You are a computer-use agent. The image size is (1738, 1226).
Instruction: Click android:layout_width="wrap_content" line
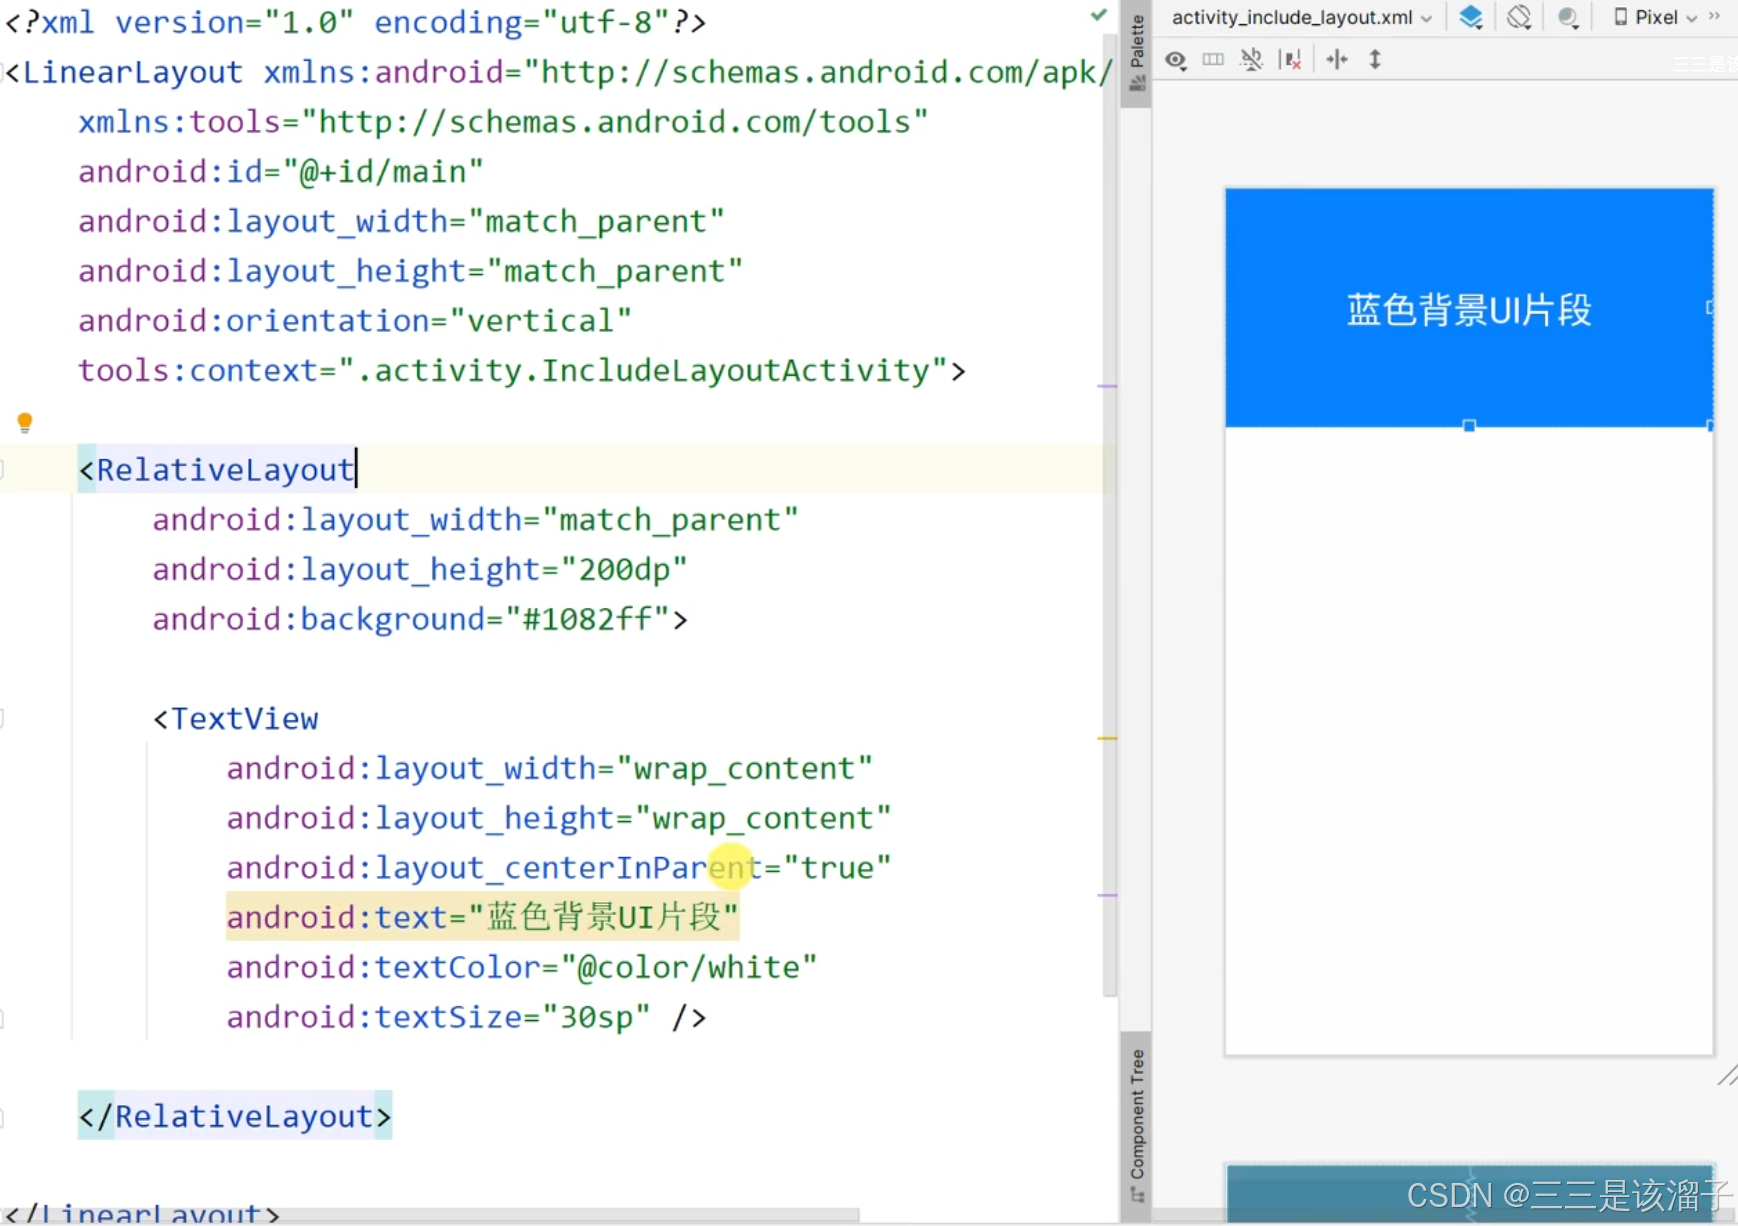tap(549, 768)
